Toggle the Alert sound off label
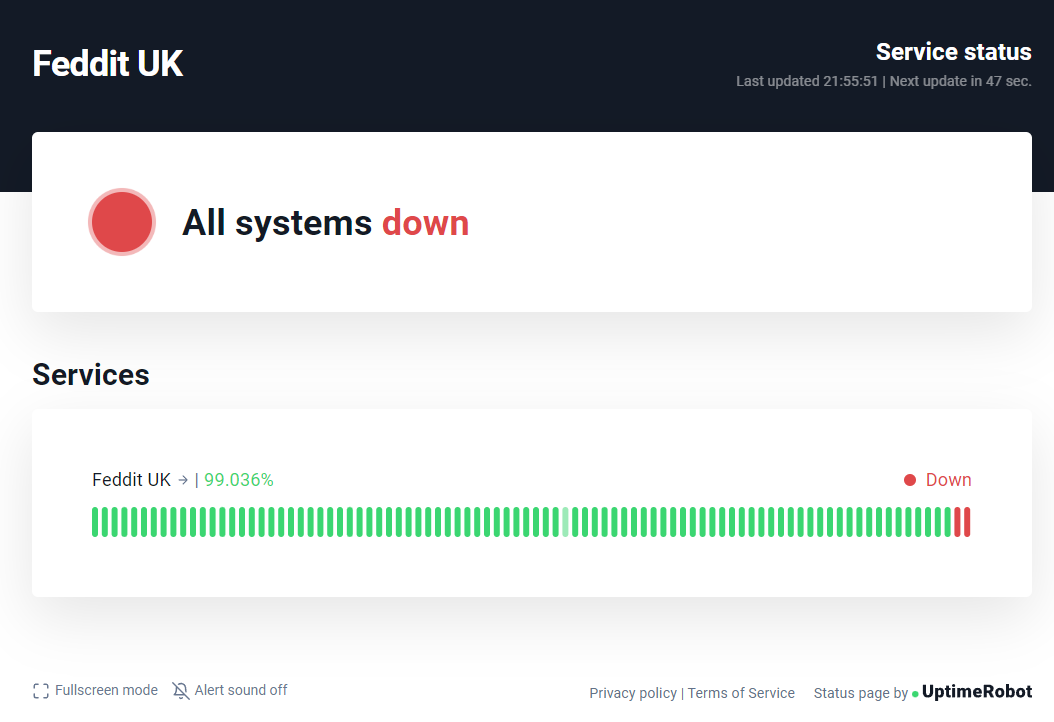The height and width of the screenshot is (722, 1054). [241, 690]
